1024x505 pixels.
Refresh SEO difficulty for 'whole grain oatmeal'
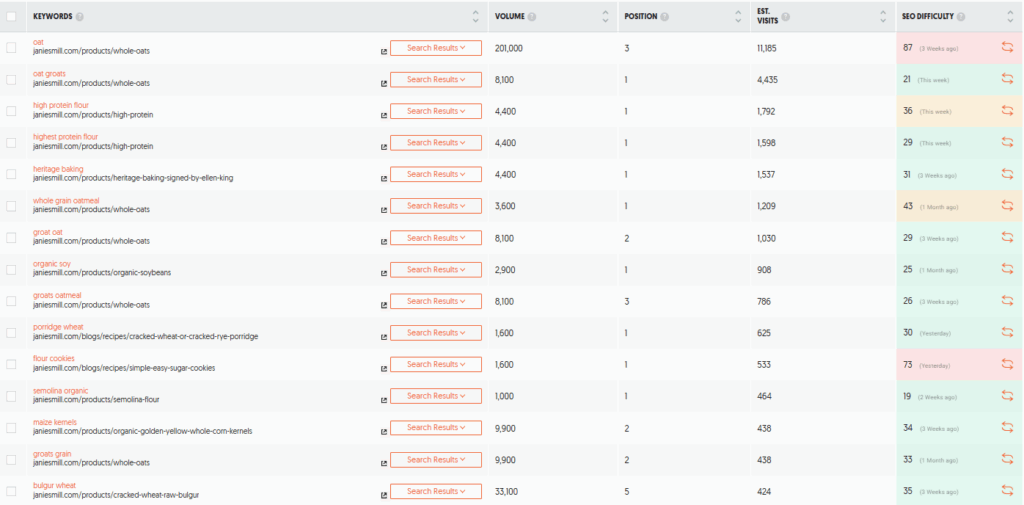[1007, 206]
